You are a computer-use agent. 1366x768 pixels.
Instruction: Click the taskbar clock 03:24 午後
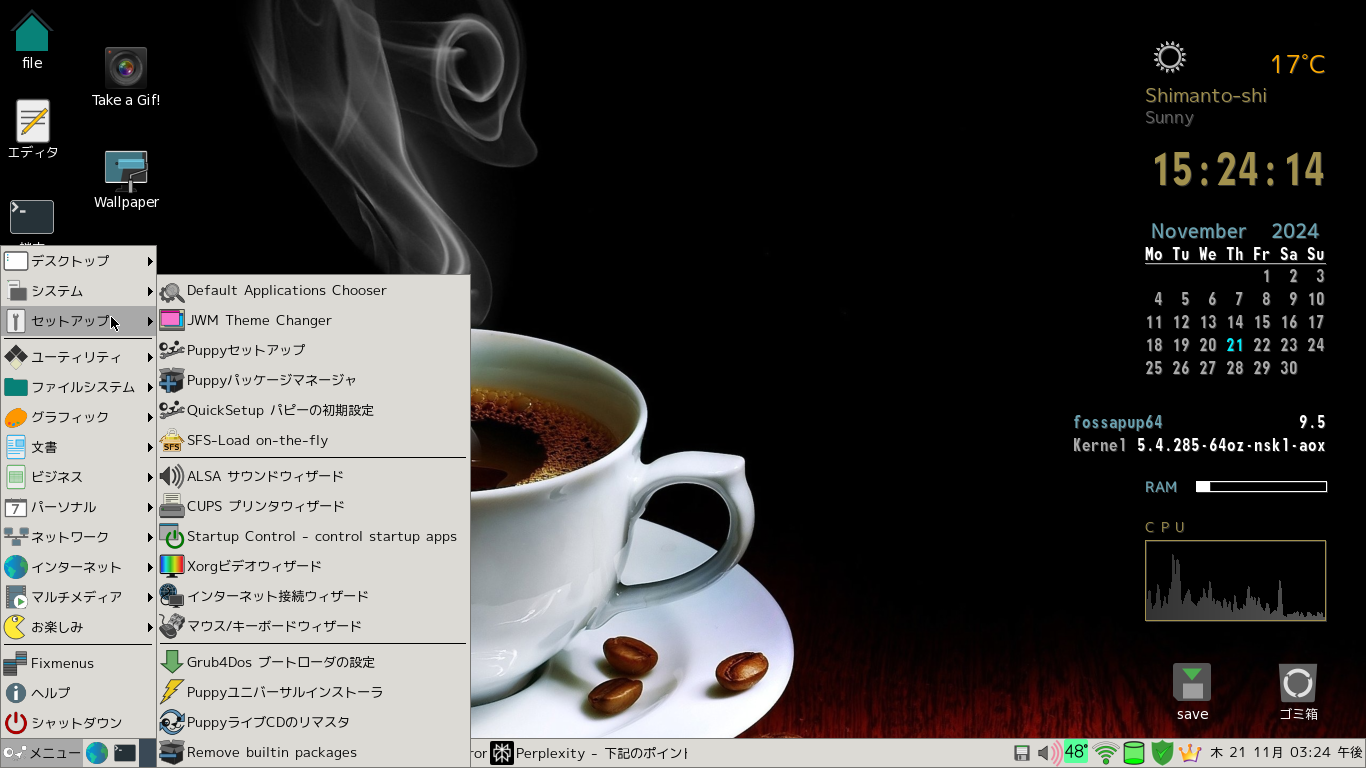click(x=1286, y=752)
